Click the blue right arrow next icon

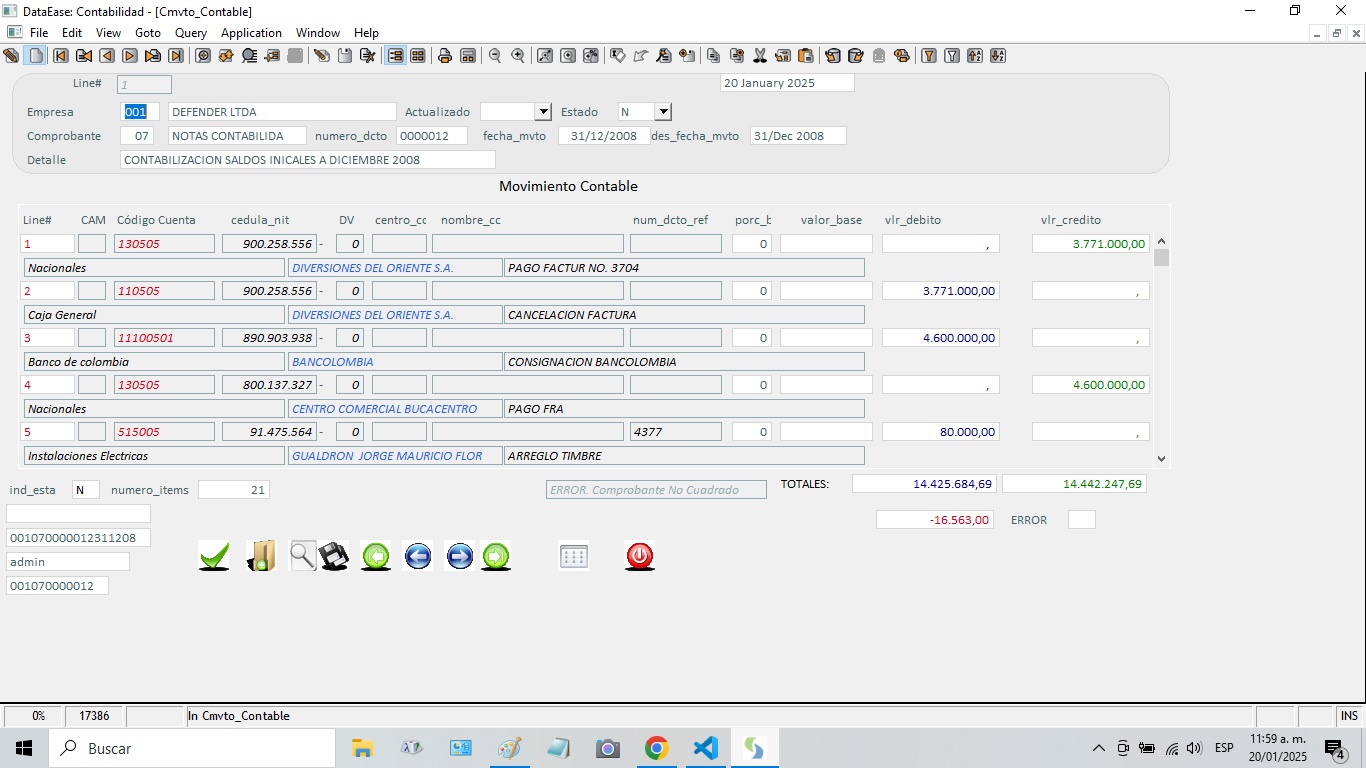(459, 556)
